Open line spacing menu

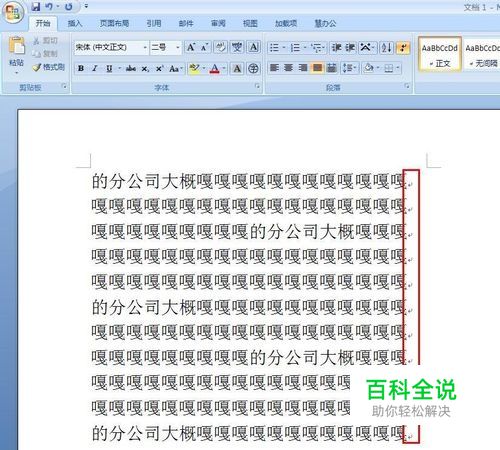click(349, 68)
